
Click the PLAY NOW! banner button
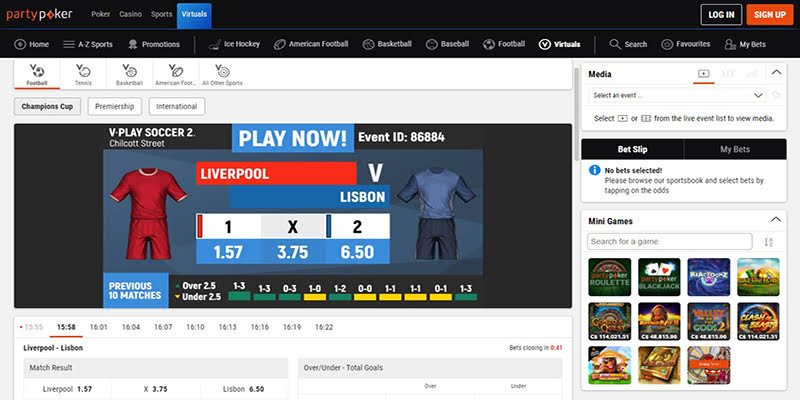tap(293, 138)
